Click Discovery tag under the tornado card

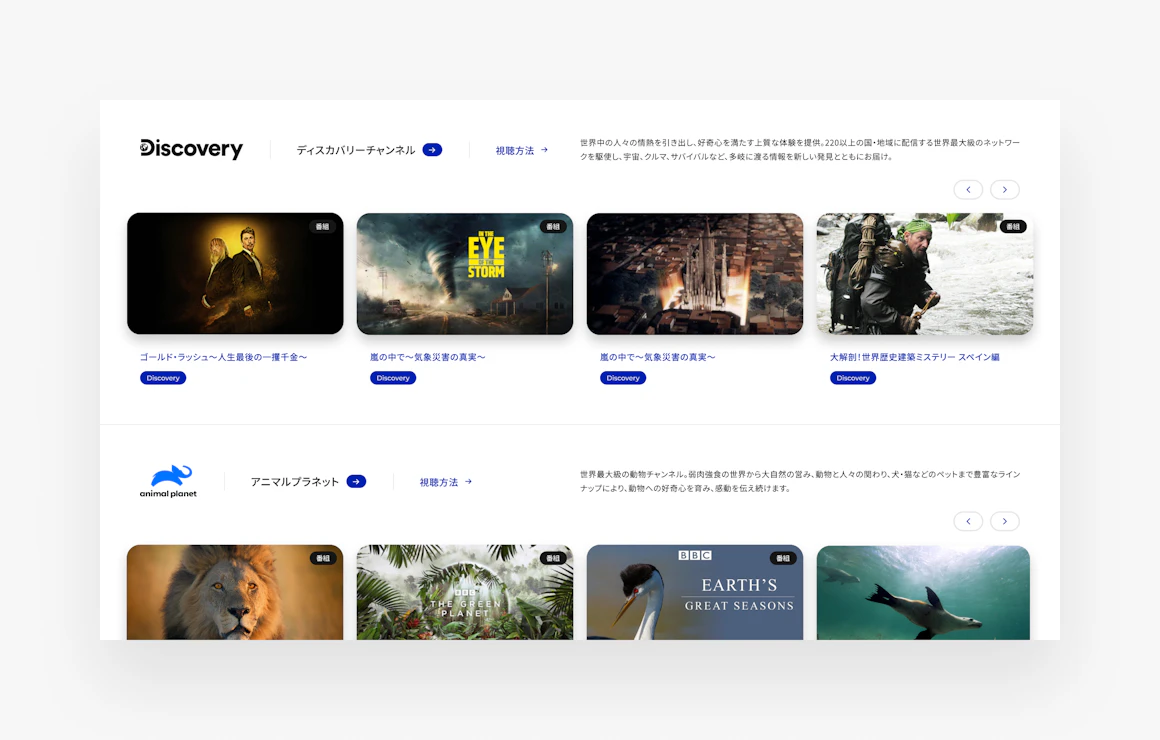coord(393,378)
